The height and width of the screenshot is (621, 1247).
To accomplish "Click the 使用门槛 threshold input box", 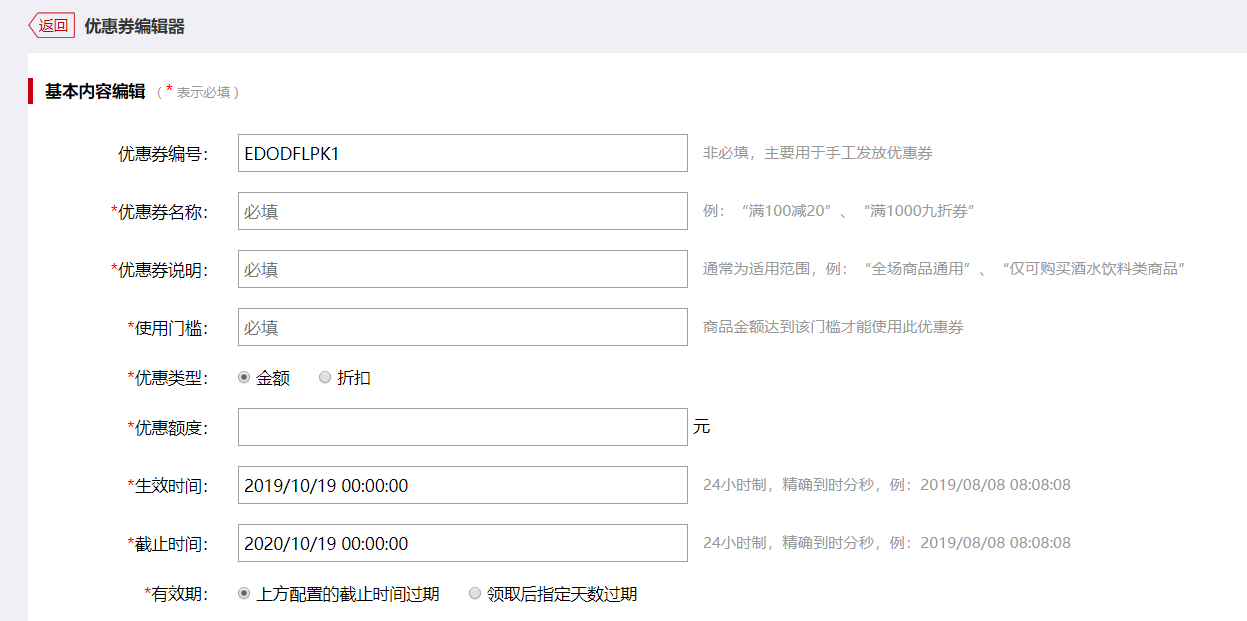I will (462, 326).
